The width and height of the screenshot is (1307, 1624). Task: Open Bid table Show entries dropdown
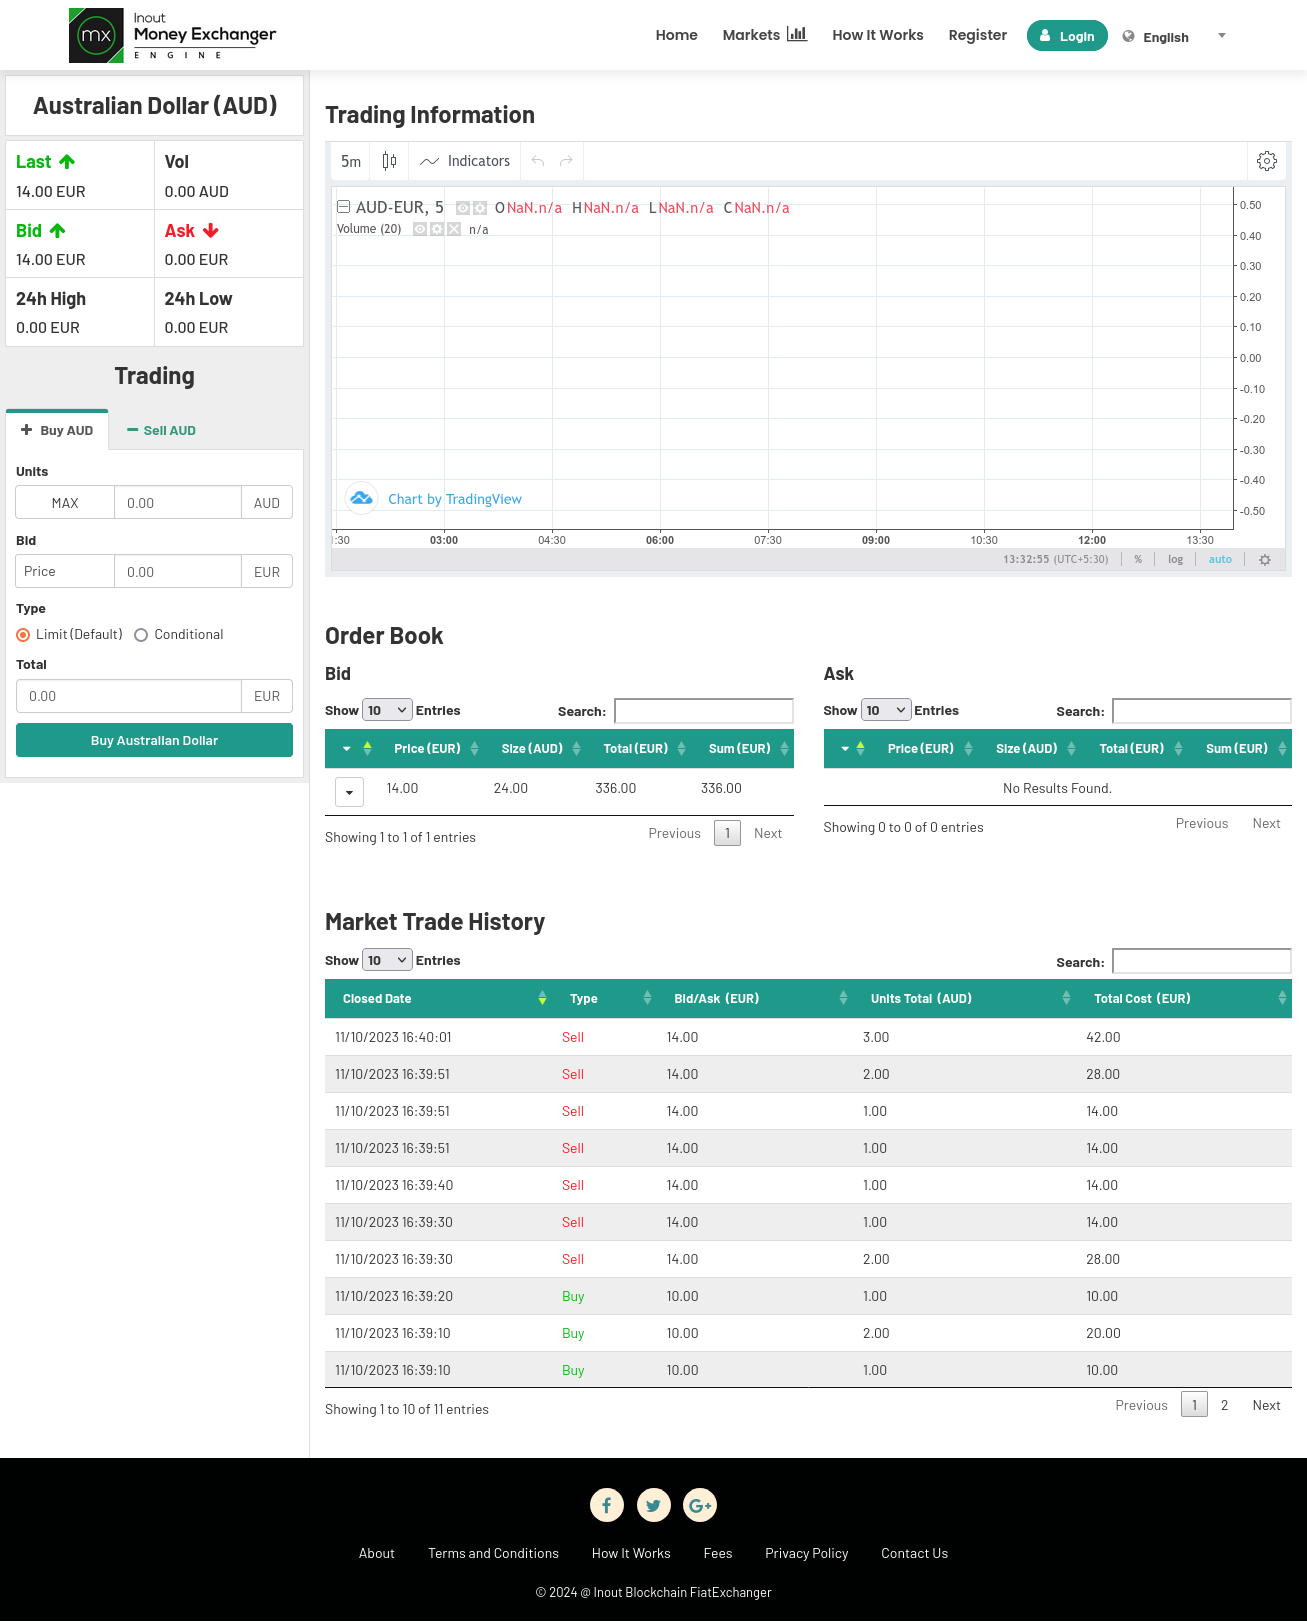pos(387,710)
